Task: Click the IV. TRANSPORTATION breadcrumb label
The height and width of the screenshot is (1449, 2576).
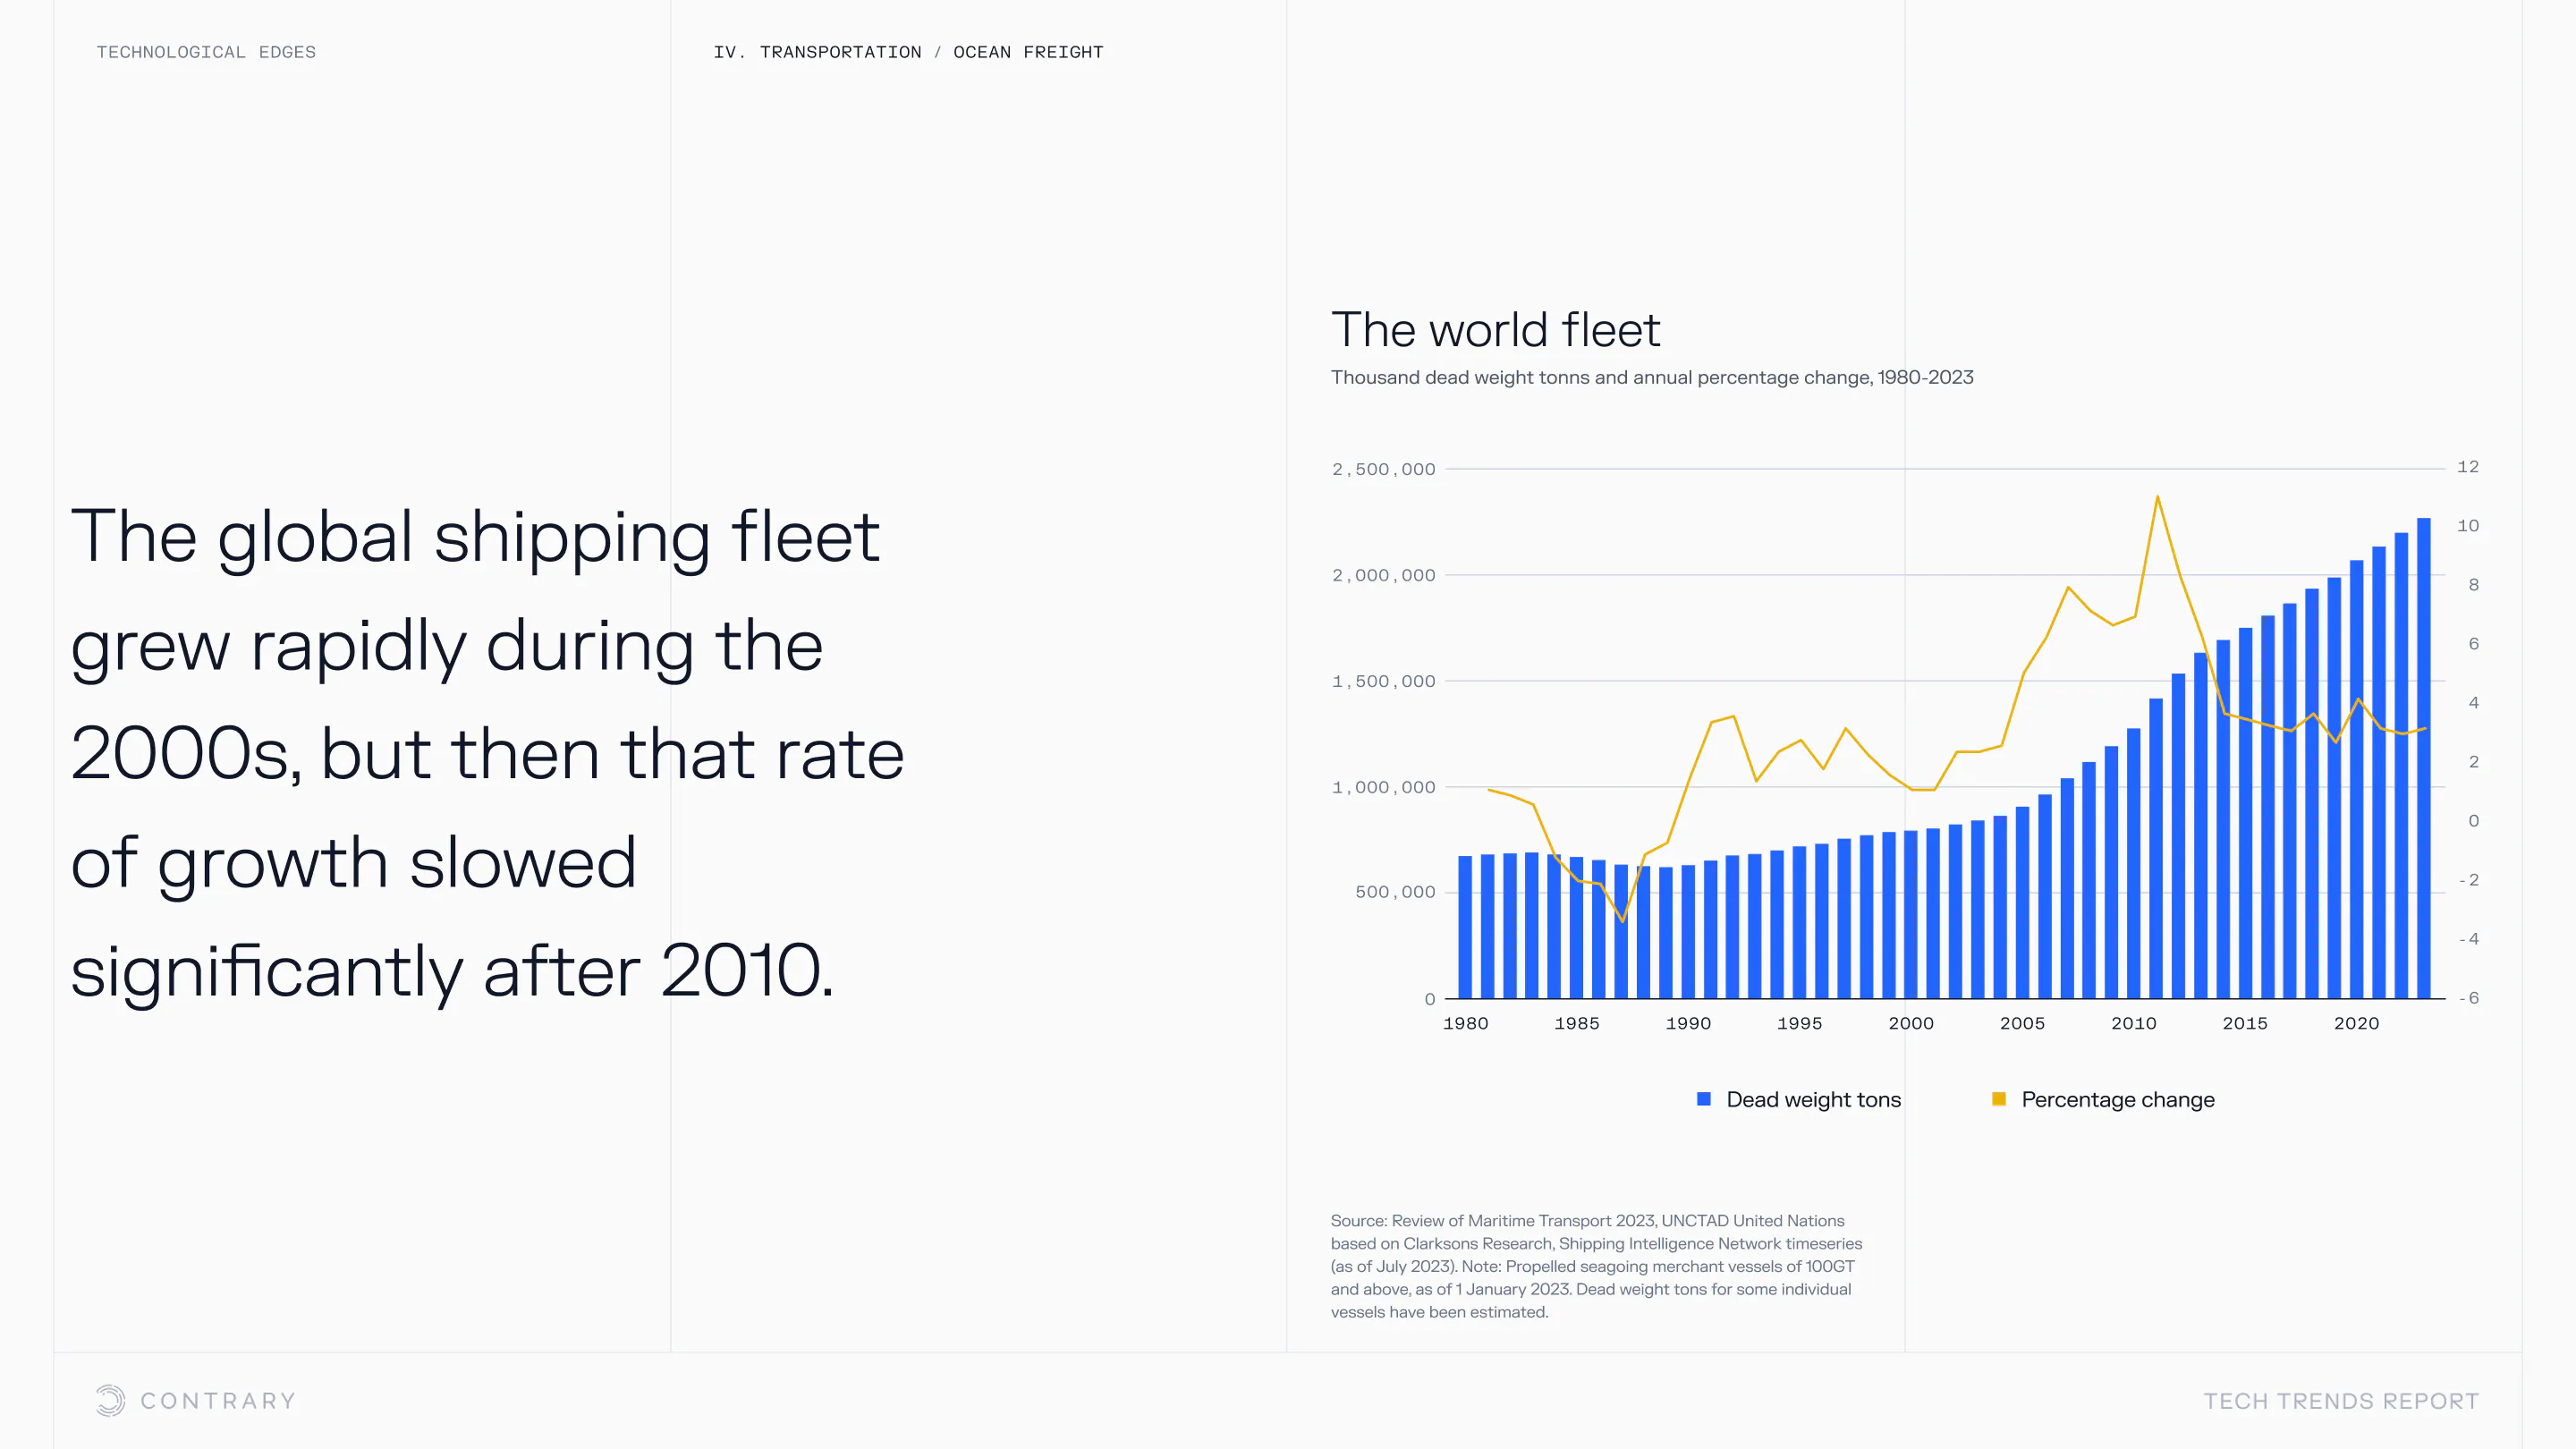Action: (x=817, y=52)
